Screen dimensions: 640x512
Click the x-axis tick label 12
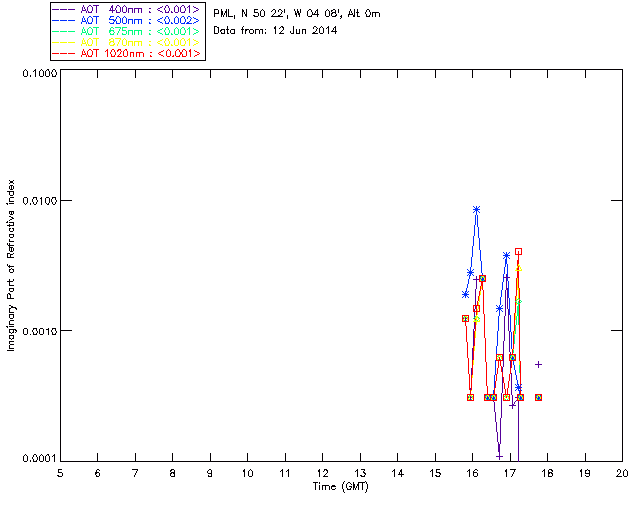322,473
